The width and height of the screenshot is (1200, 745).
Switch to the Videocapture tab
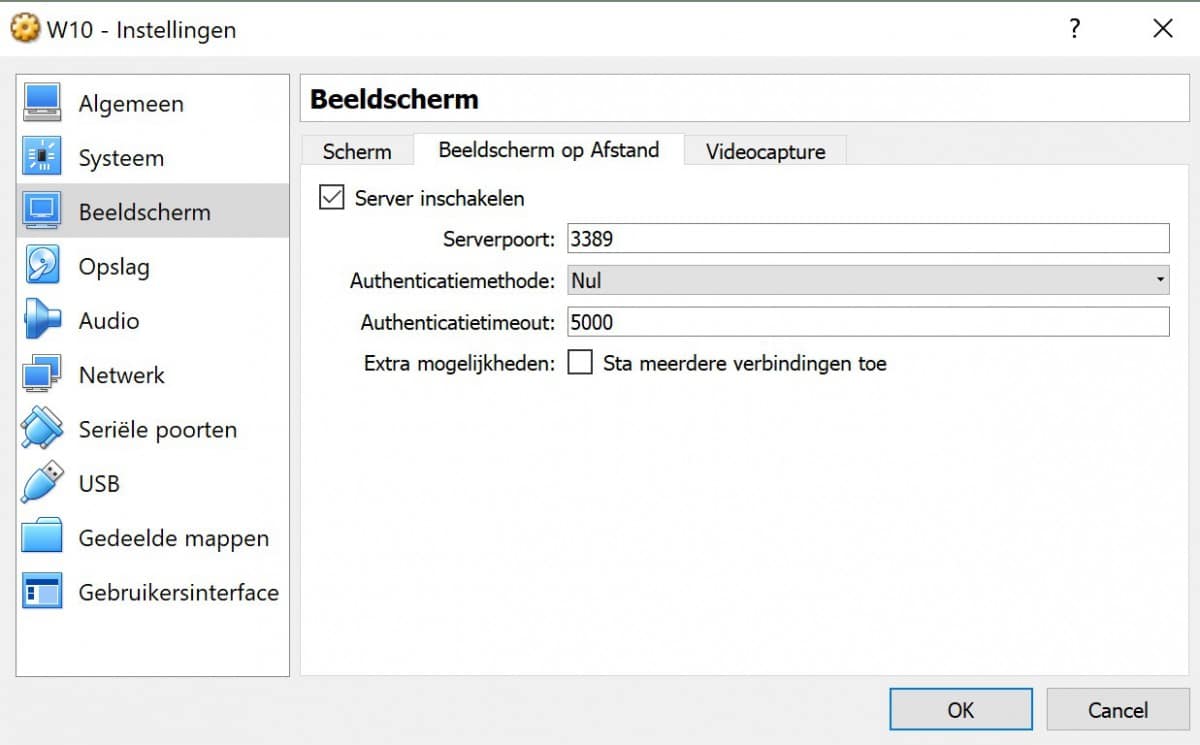click(x=765, y=152)
